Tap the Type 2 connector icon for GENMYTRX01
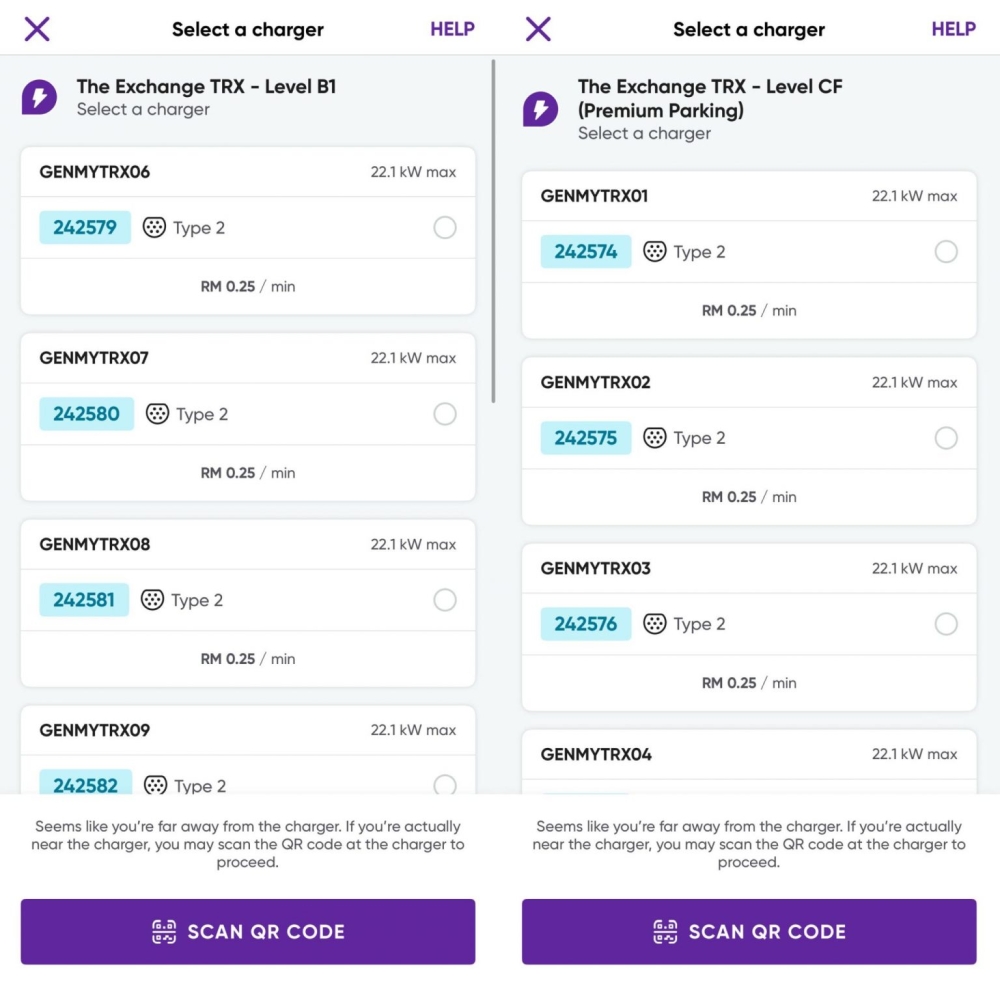Viewport: 1000px width, 983px height. [654, 252]
